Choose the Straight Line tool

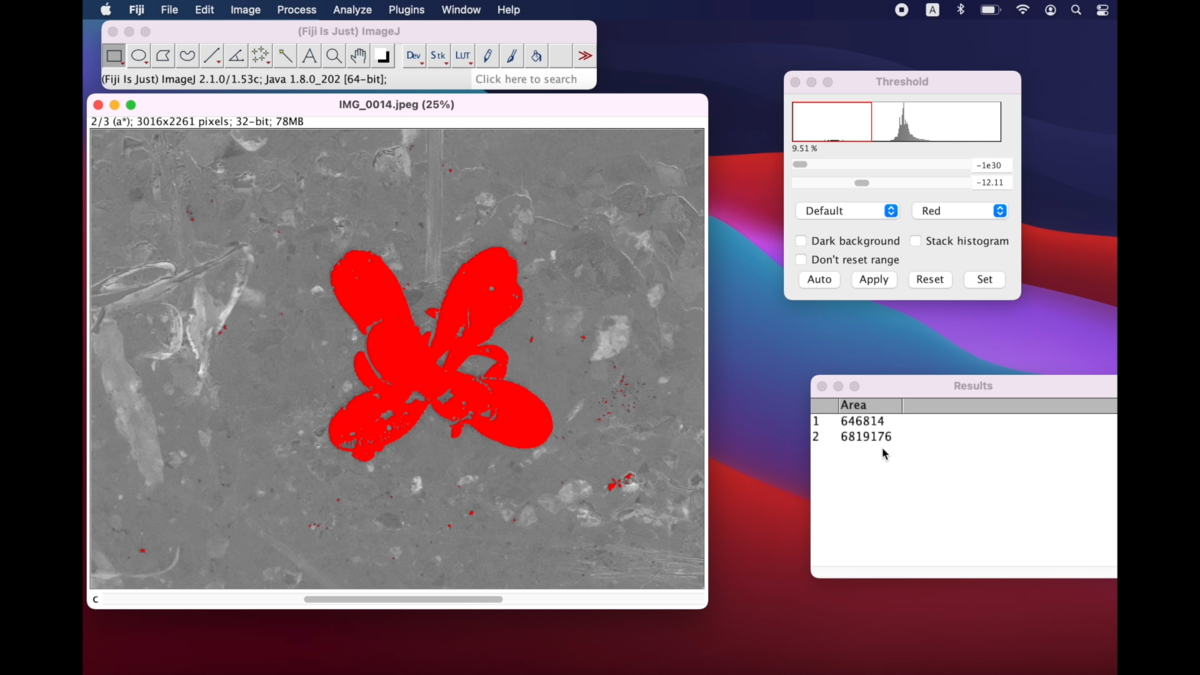[212, 56]
